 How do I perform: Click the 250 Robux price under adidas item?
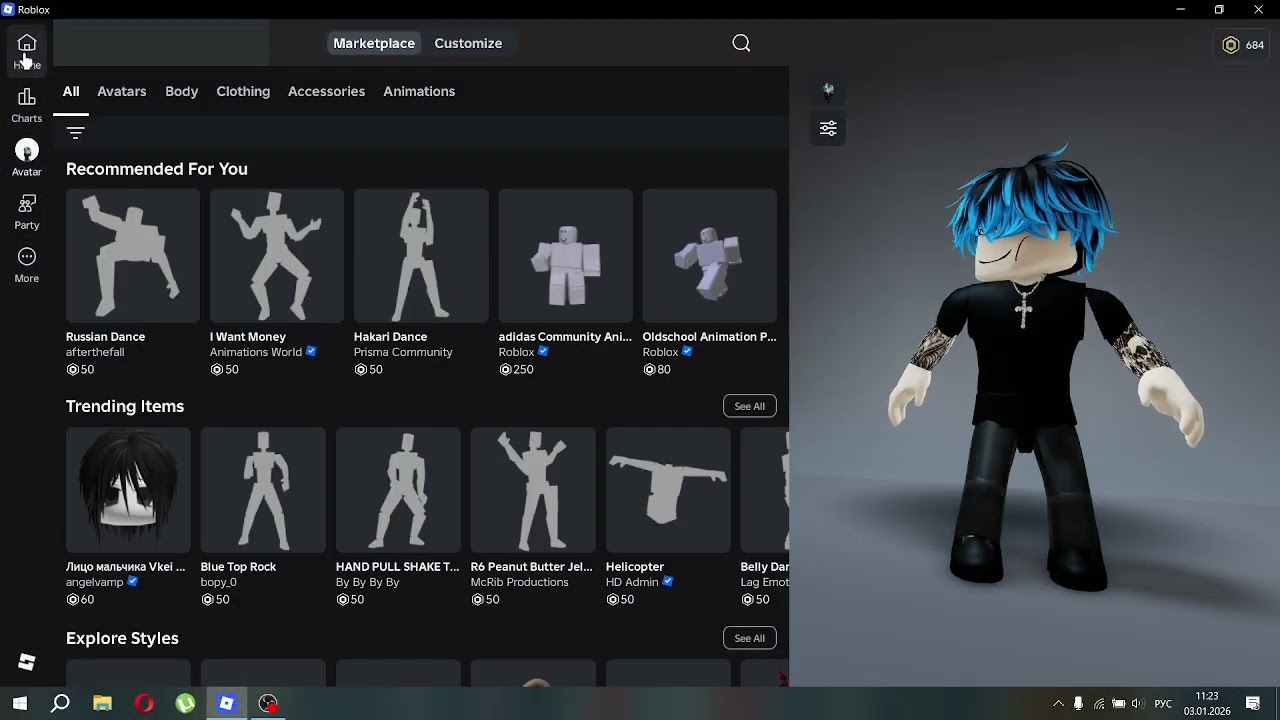pyautogui.click(x=516, y=370)
